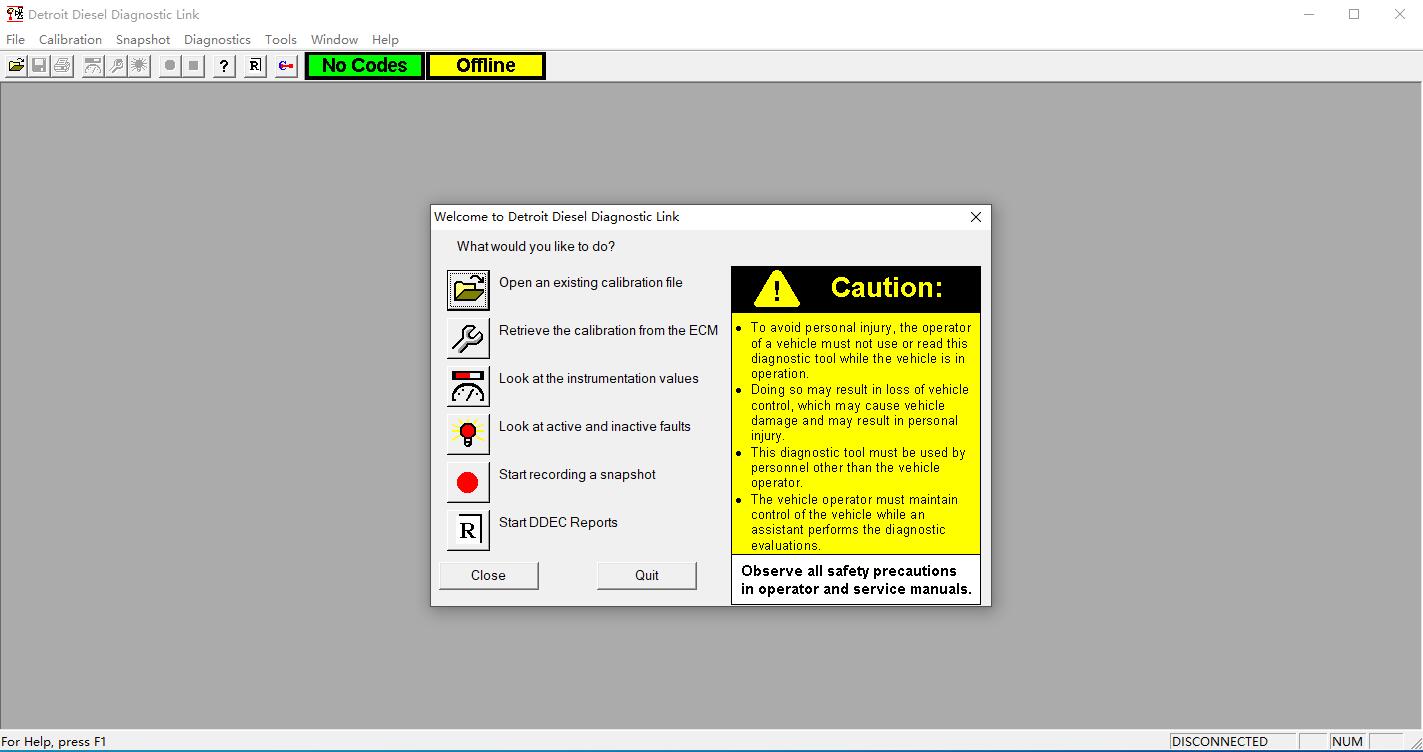Click the open file toolbar icon
The image size is (1423, 752).
pyautogui.click(x=16, y=66)
